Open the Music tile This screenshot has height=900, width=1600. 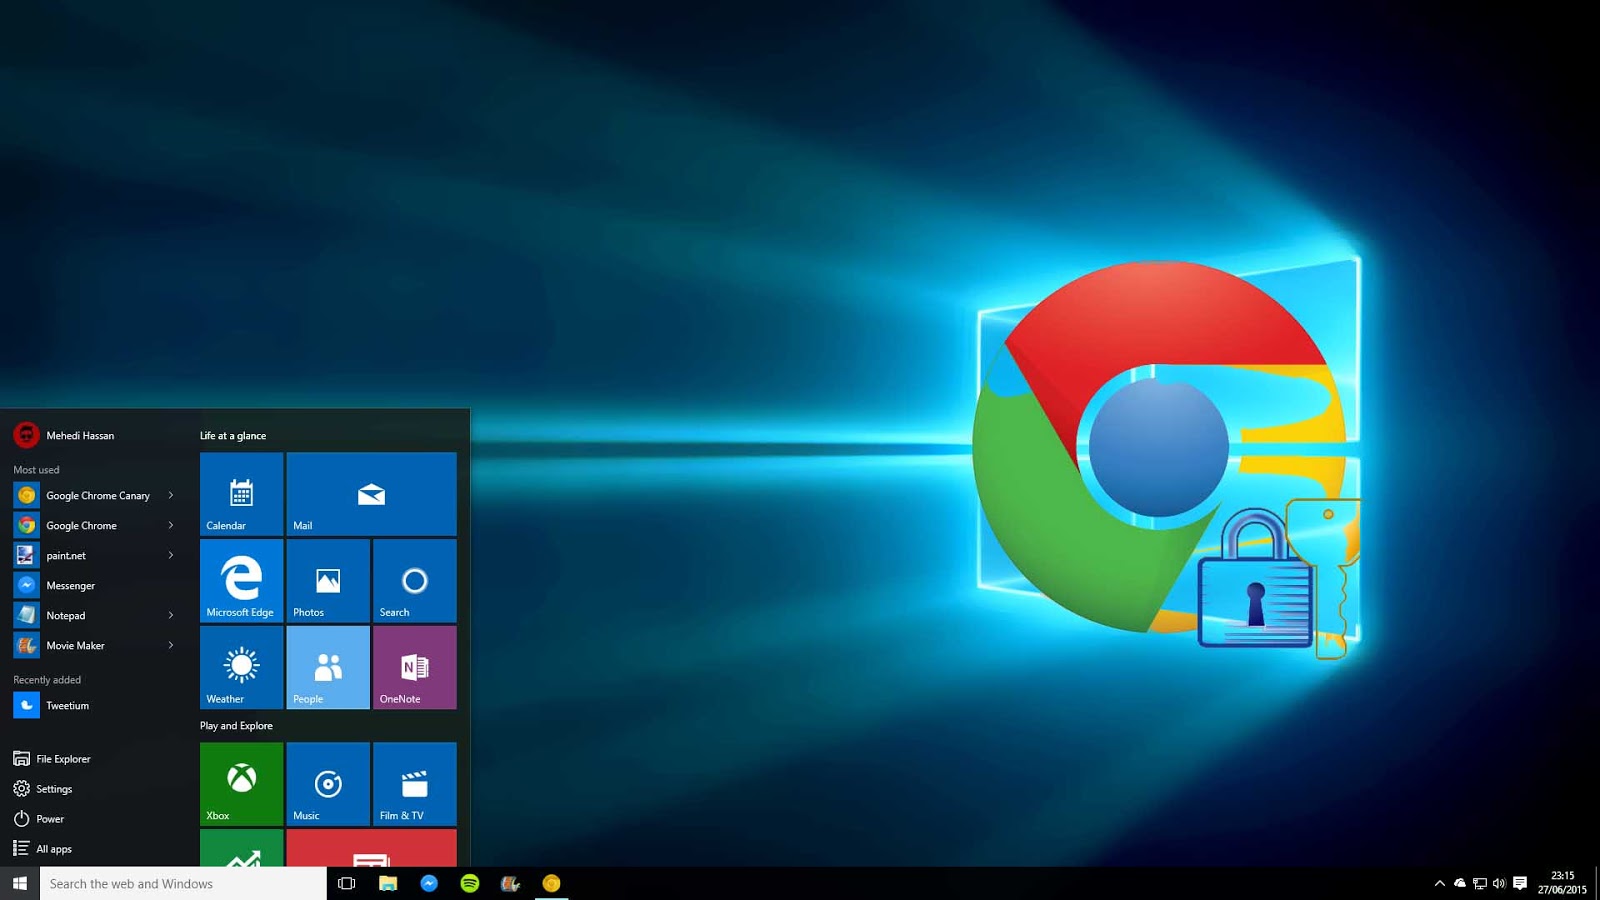(x=328, y=784)
